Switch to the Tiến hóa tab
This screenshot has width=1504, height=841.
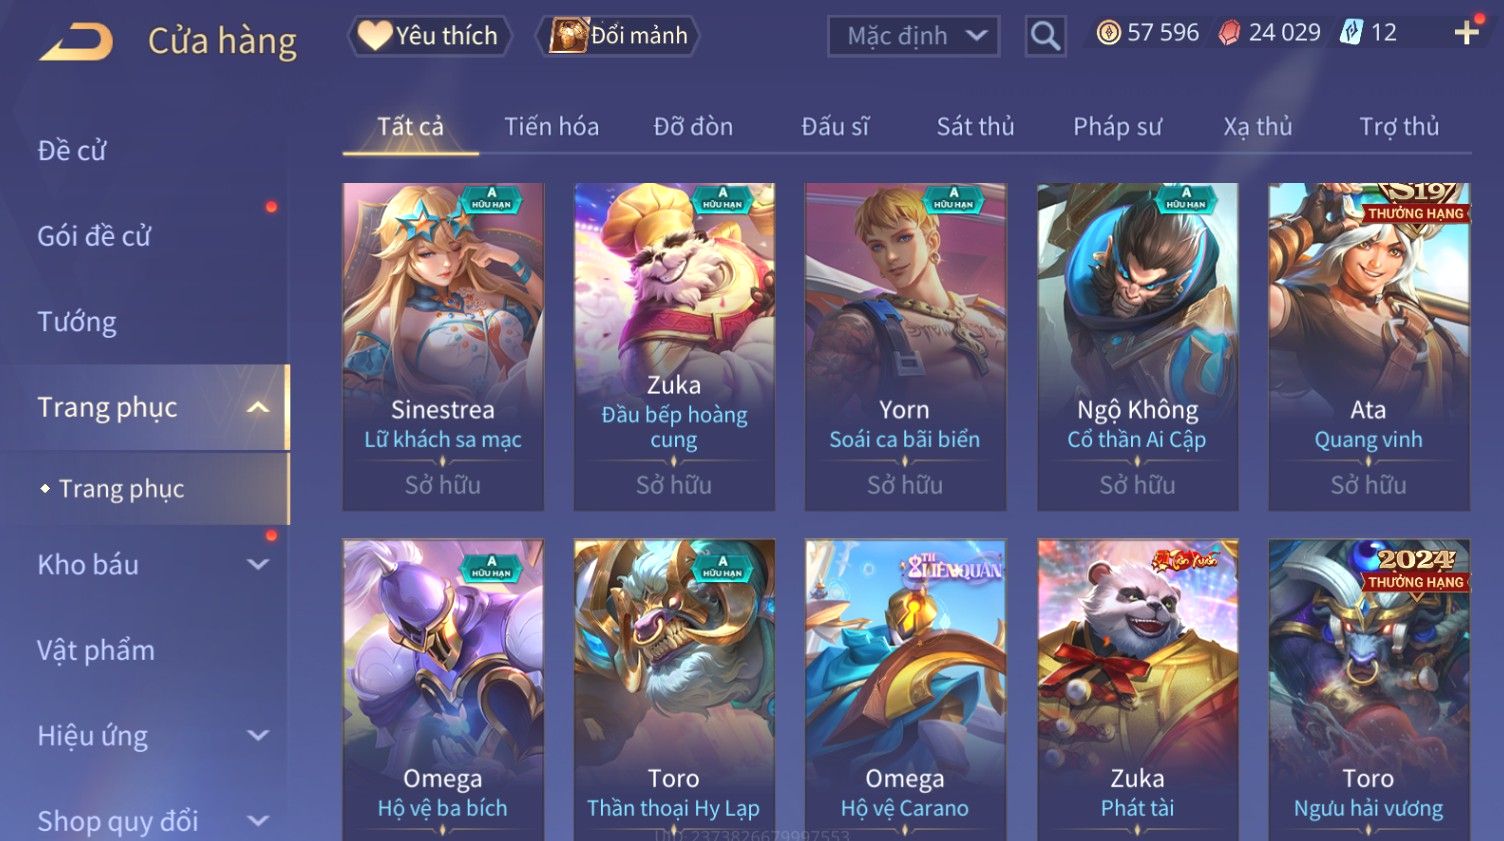[x=552, y=127]
